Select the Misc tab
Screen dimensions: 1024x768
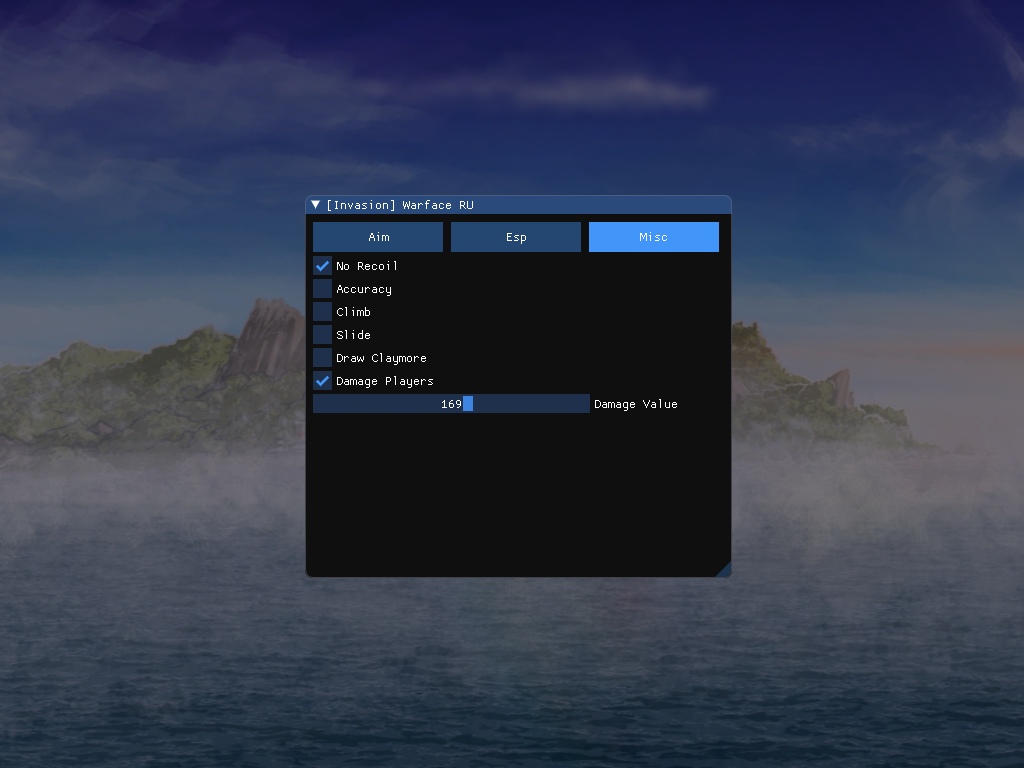[x=654, y=237]
